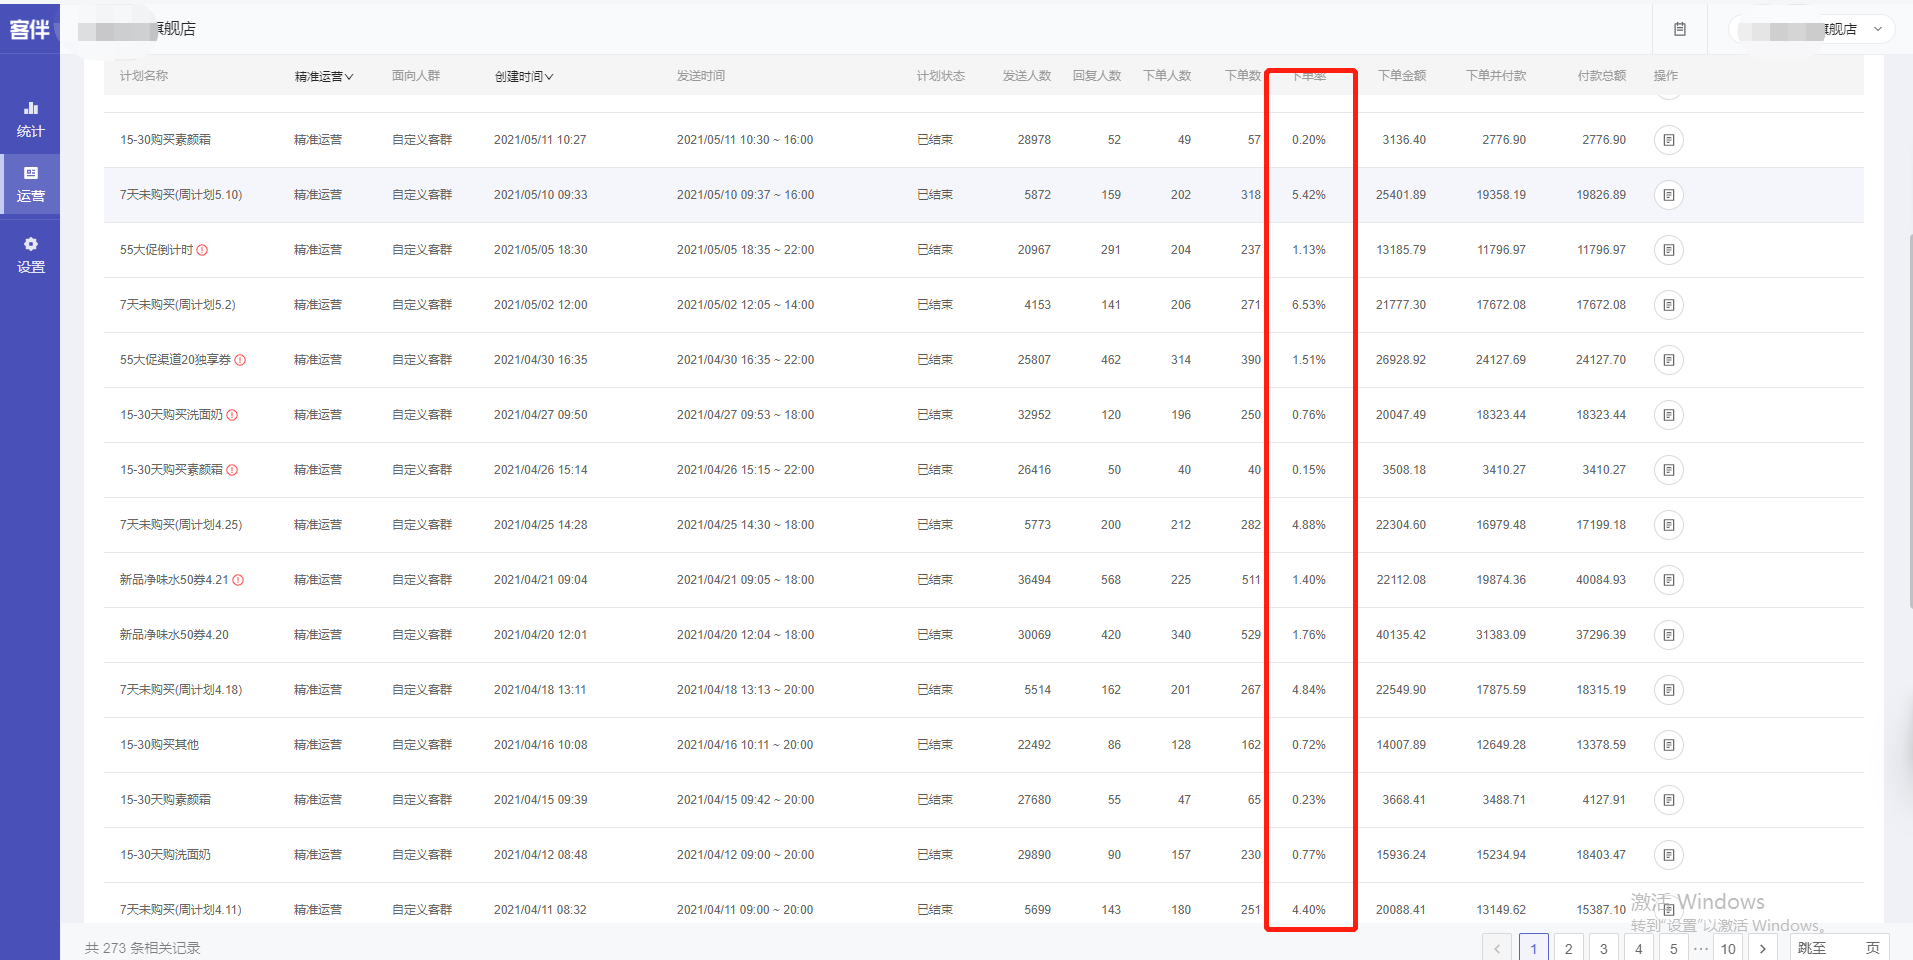The height and width of the screenshot is (960, 1913).
Task: Click warning icon next to 15-30天购买素颜霜 04/26
Action: (x=232, y=470)
